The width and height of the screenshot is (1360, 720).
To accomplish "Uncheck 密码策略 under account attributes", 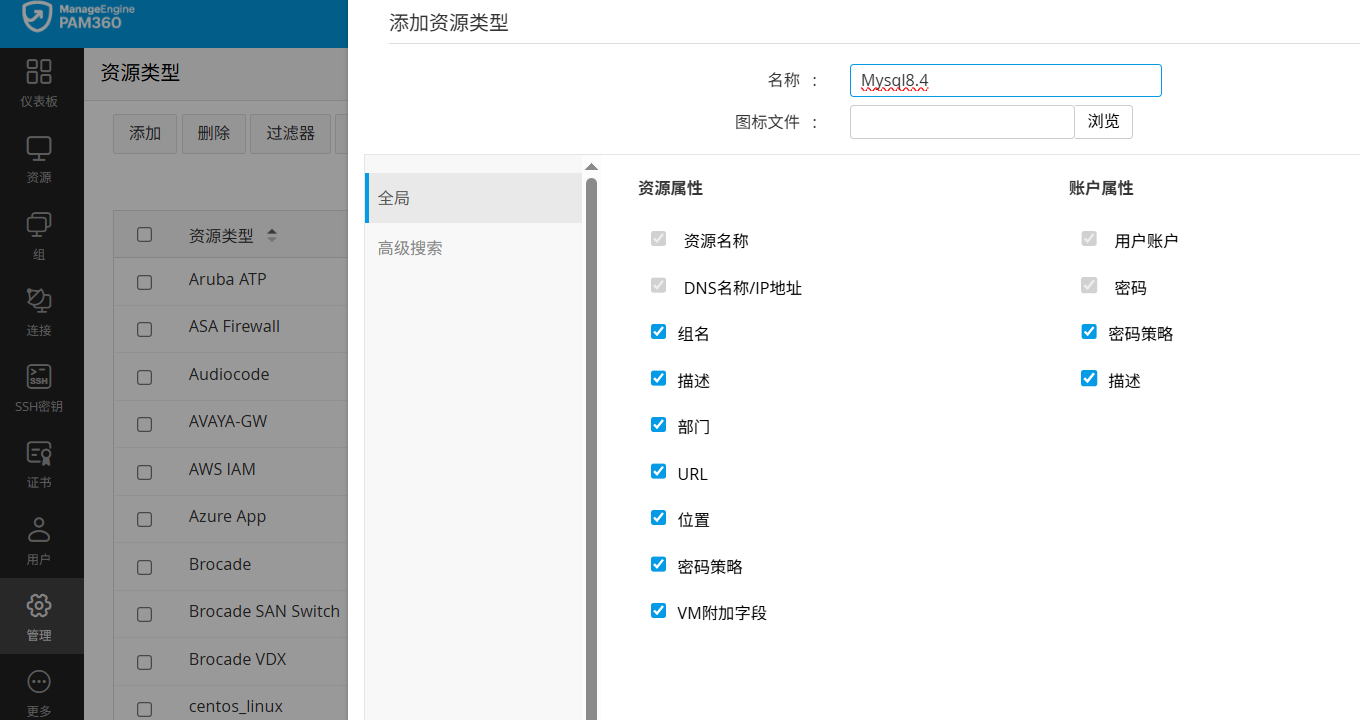I will tap(1089, 332).
